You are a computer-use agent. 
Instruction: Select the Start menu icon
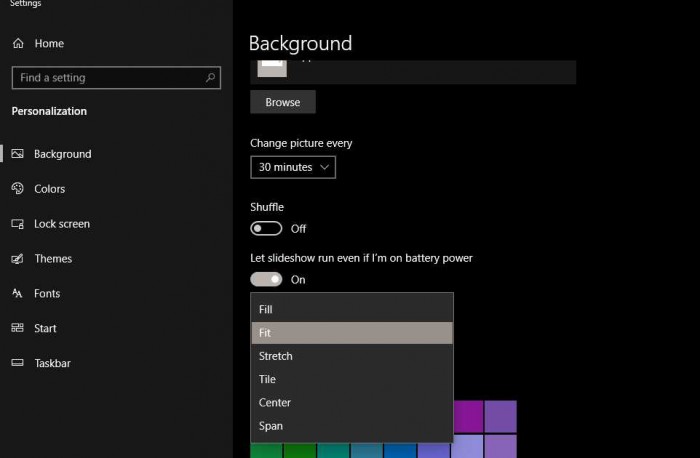[17, 328]
